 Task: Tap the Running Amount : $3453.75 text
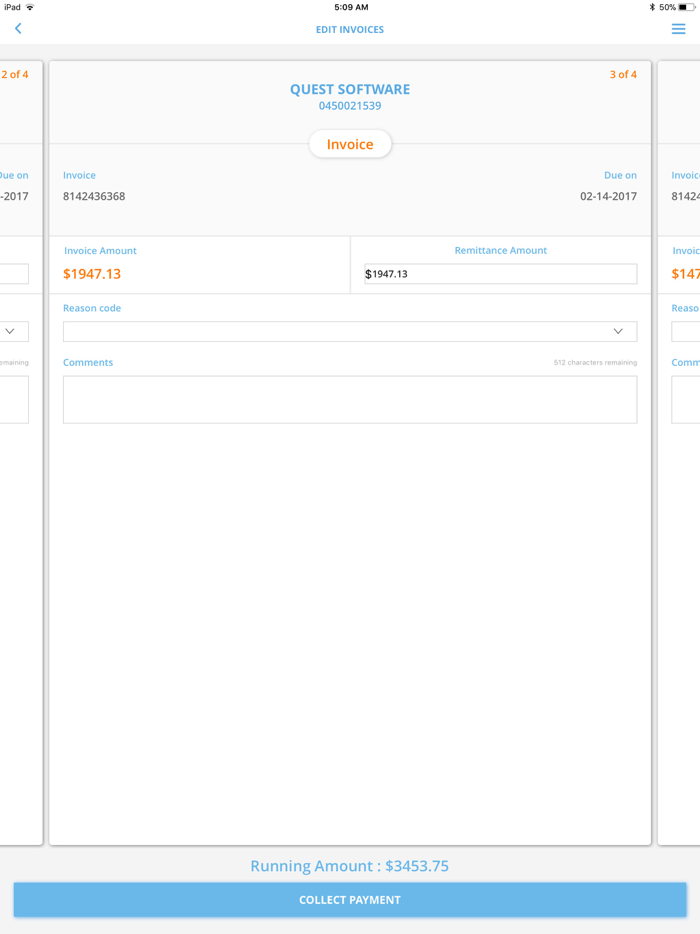pyautogui.click(x=350, y=865)
